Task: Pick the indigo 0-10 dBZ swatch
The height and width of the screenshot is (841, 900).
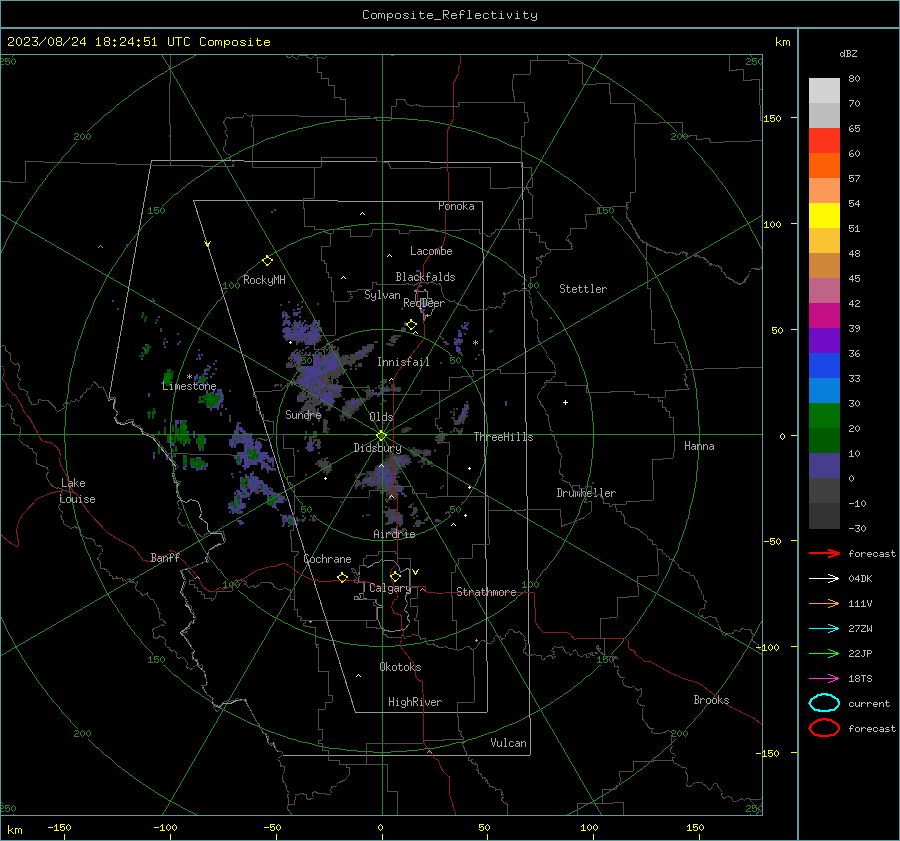Action: tap(824, 466)
